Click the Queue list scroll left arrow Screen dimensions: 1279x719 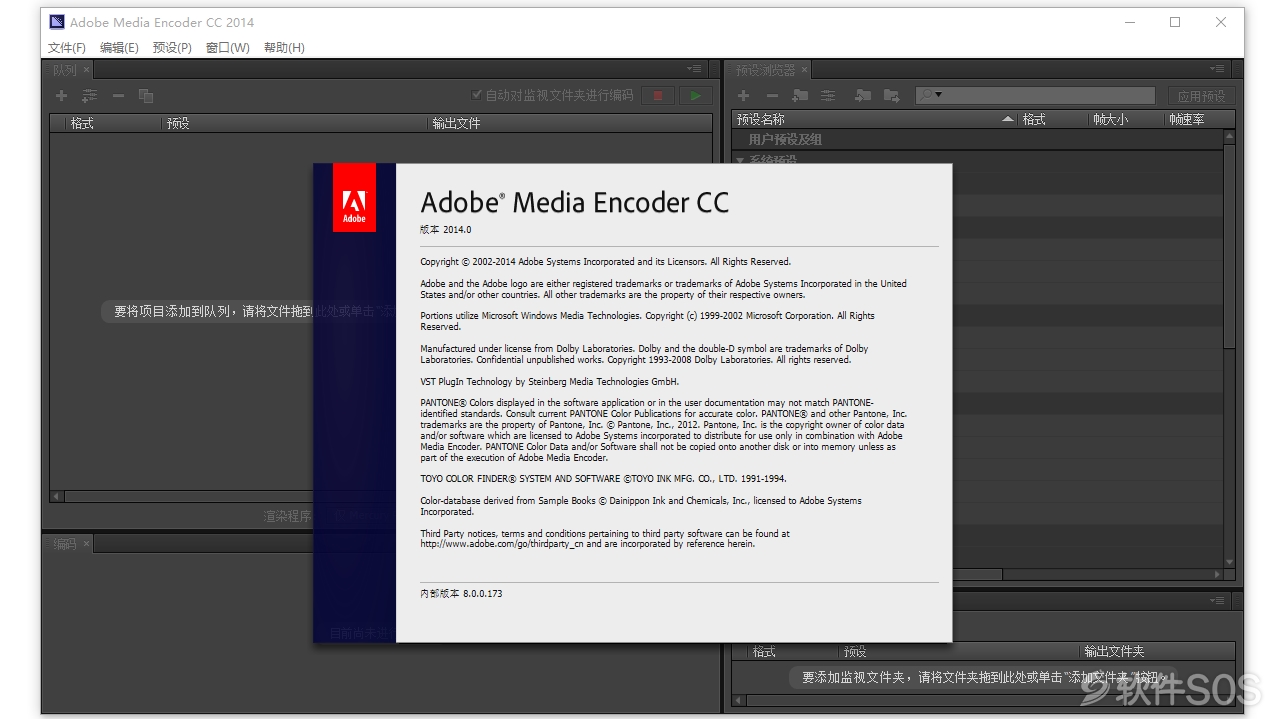coord(56,496)
